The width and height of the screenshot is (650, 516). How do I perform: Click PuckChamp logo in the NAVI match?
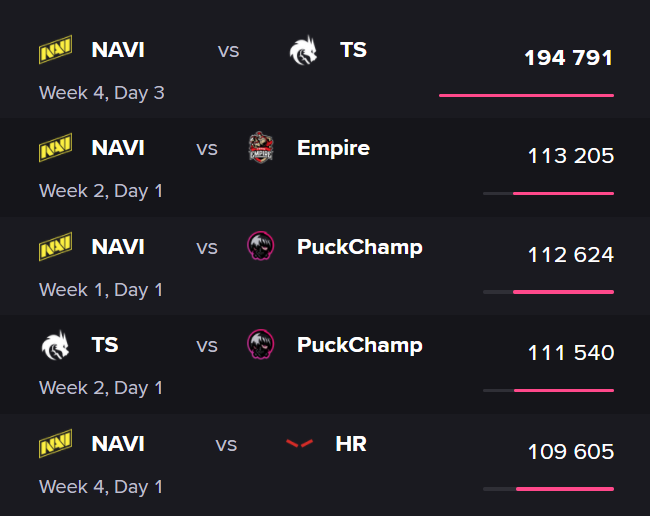coord(261,246)
